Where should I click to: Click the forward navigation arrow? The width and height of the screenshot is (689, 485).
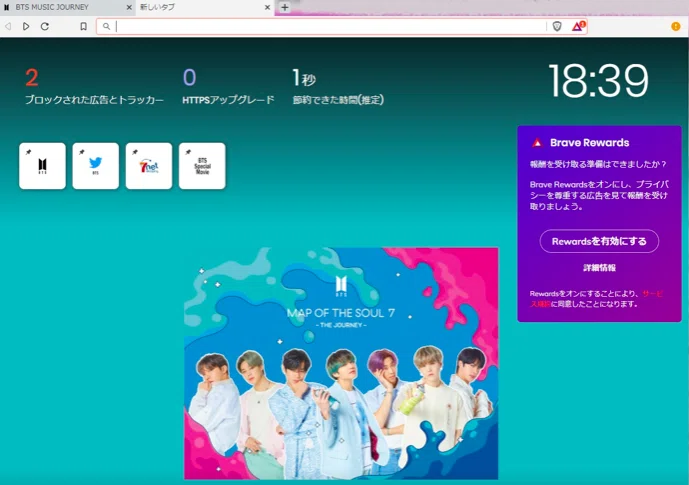(x=26, y=26)
